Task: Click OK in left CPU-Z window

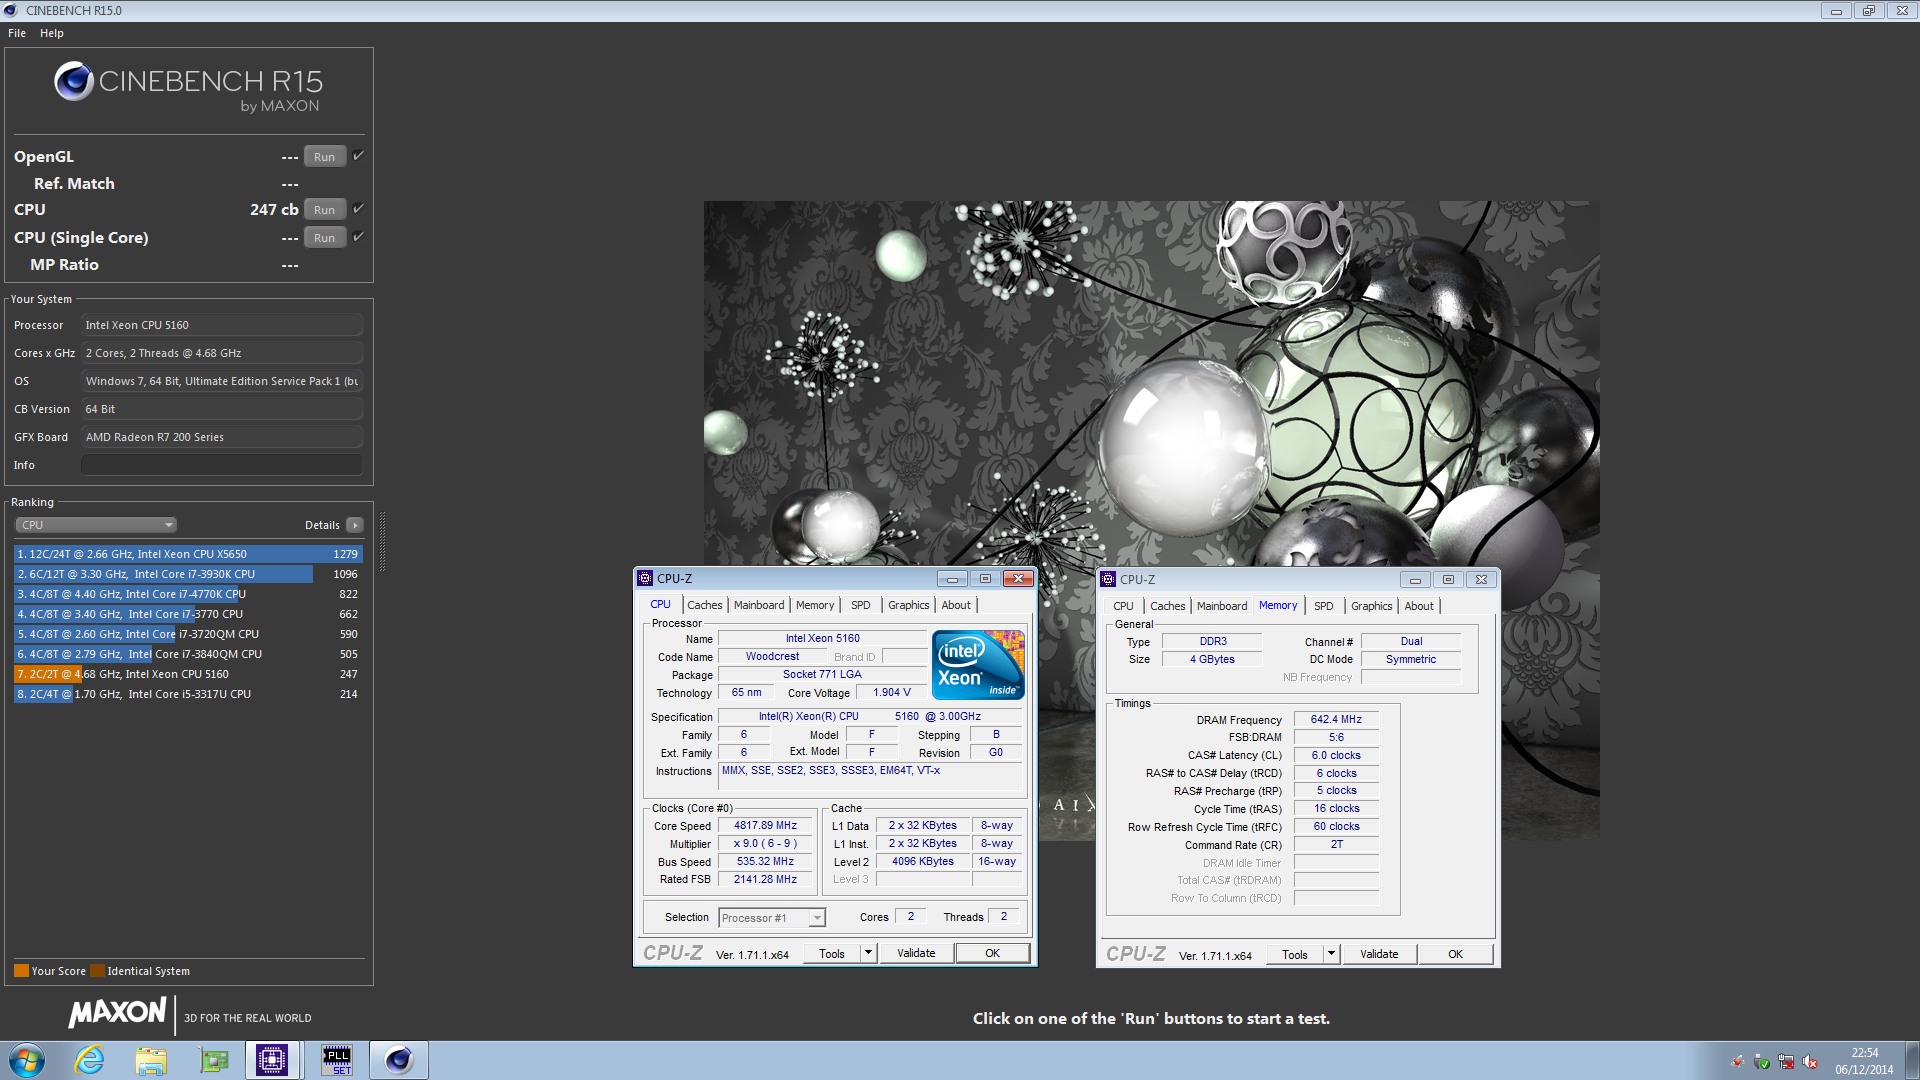Action: (992, 953)
